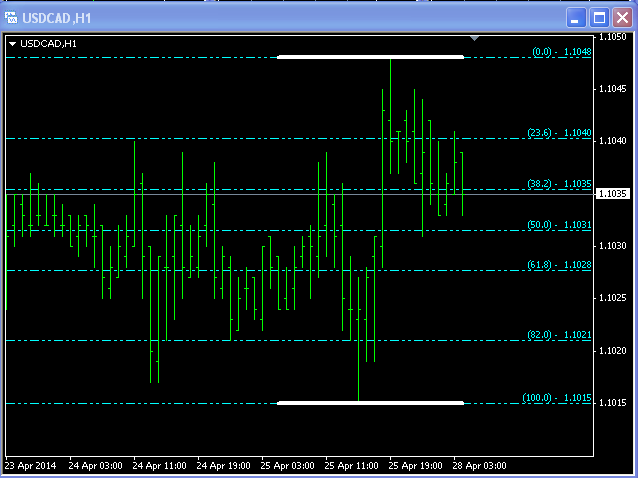Click the USDCAD,H1 title bar text
The height and width of the screenshot is (480, 640).
pos(56,18)
